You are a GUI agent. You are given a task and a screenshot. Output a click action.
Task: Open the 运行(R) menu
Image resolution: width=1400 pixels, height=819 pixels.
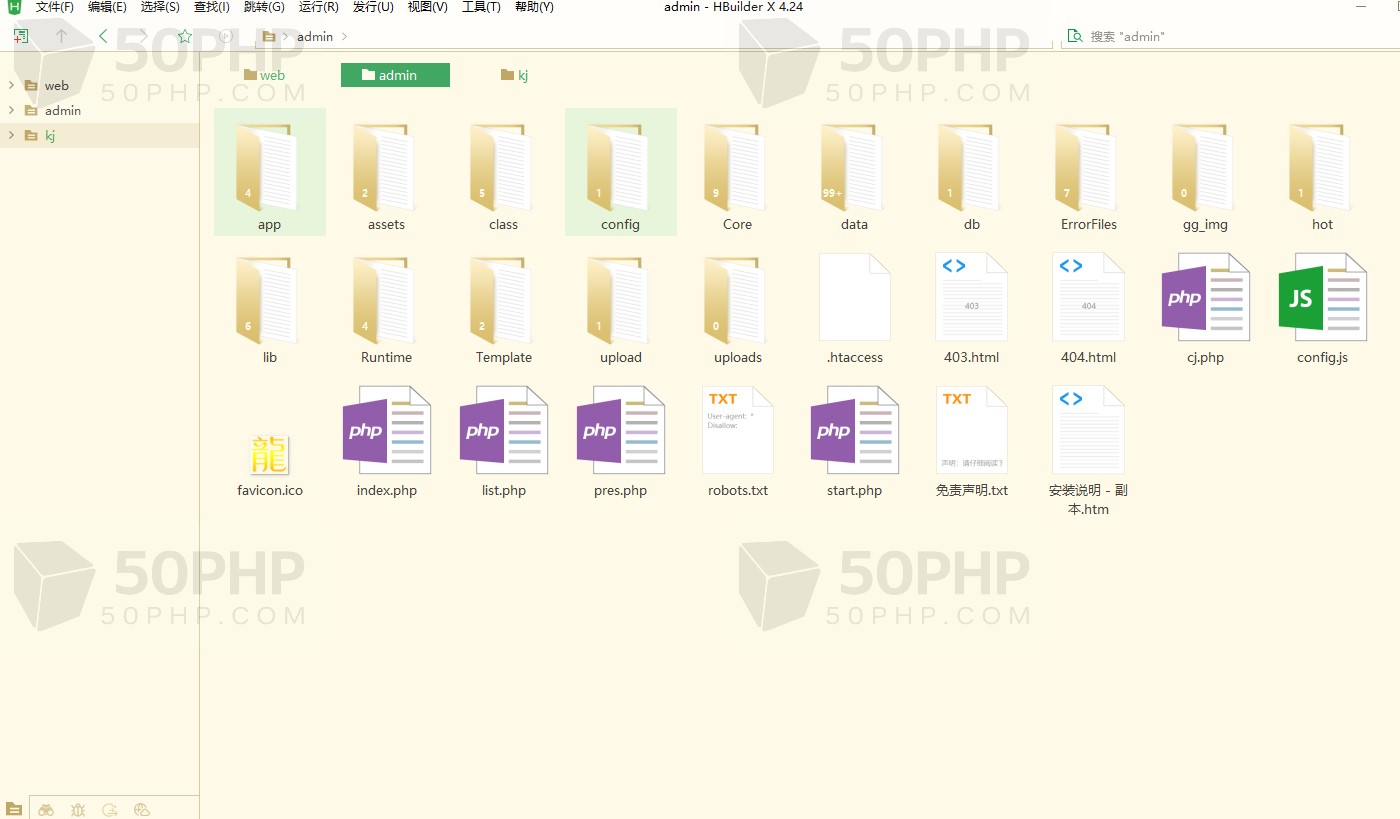click(x=318, y=7)
